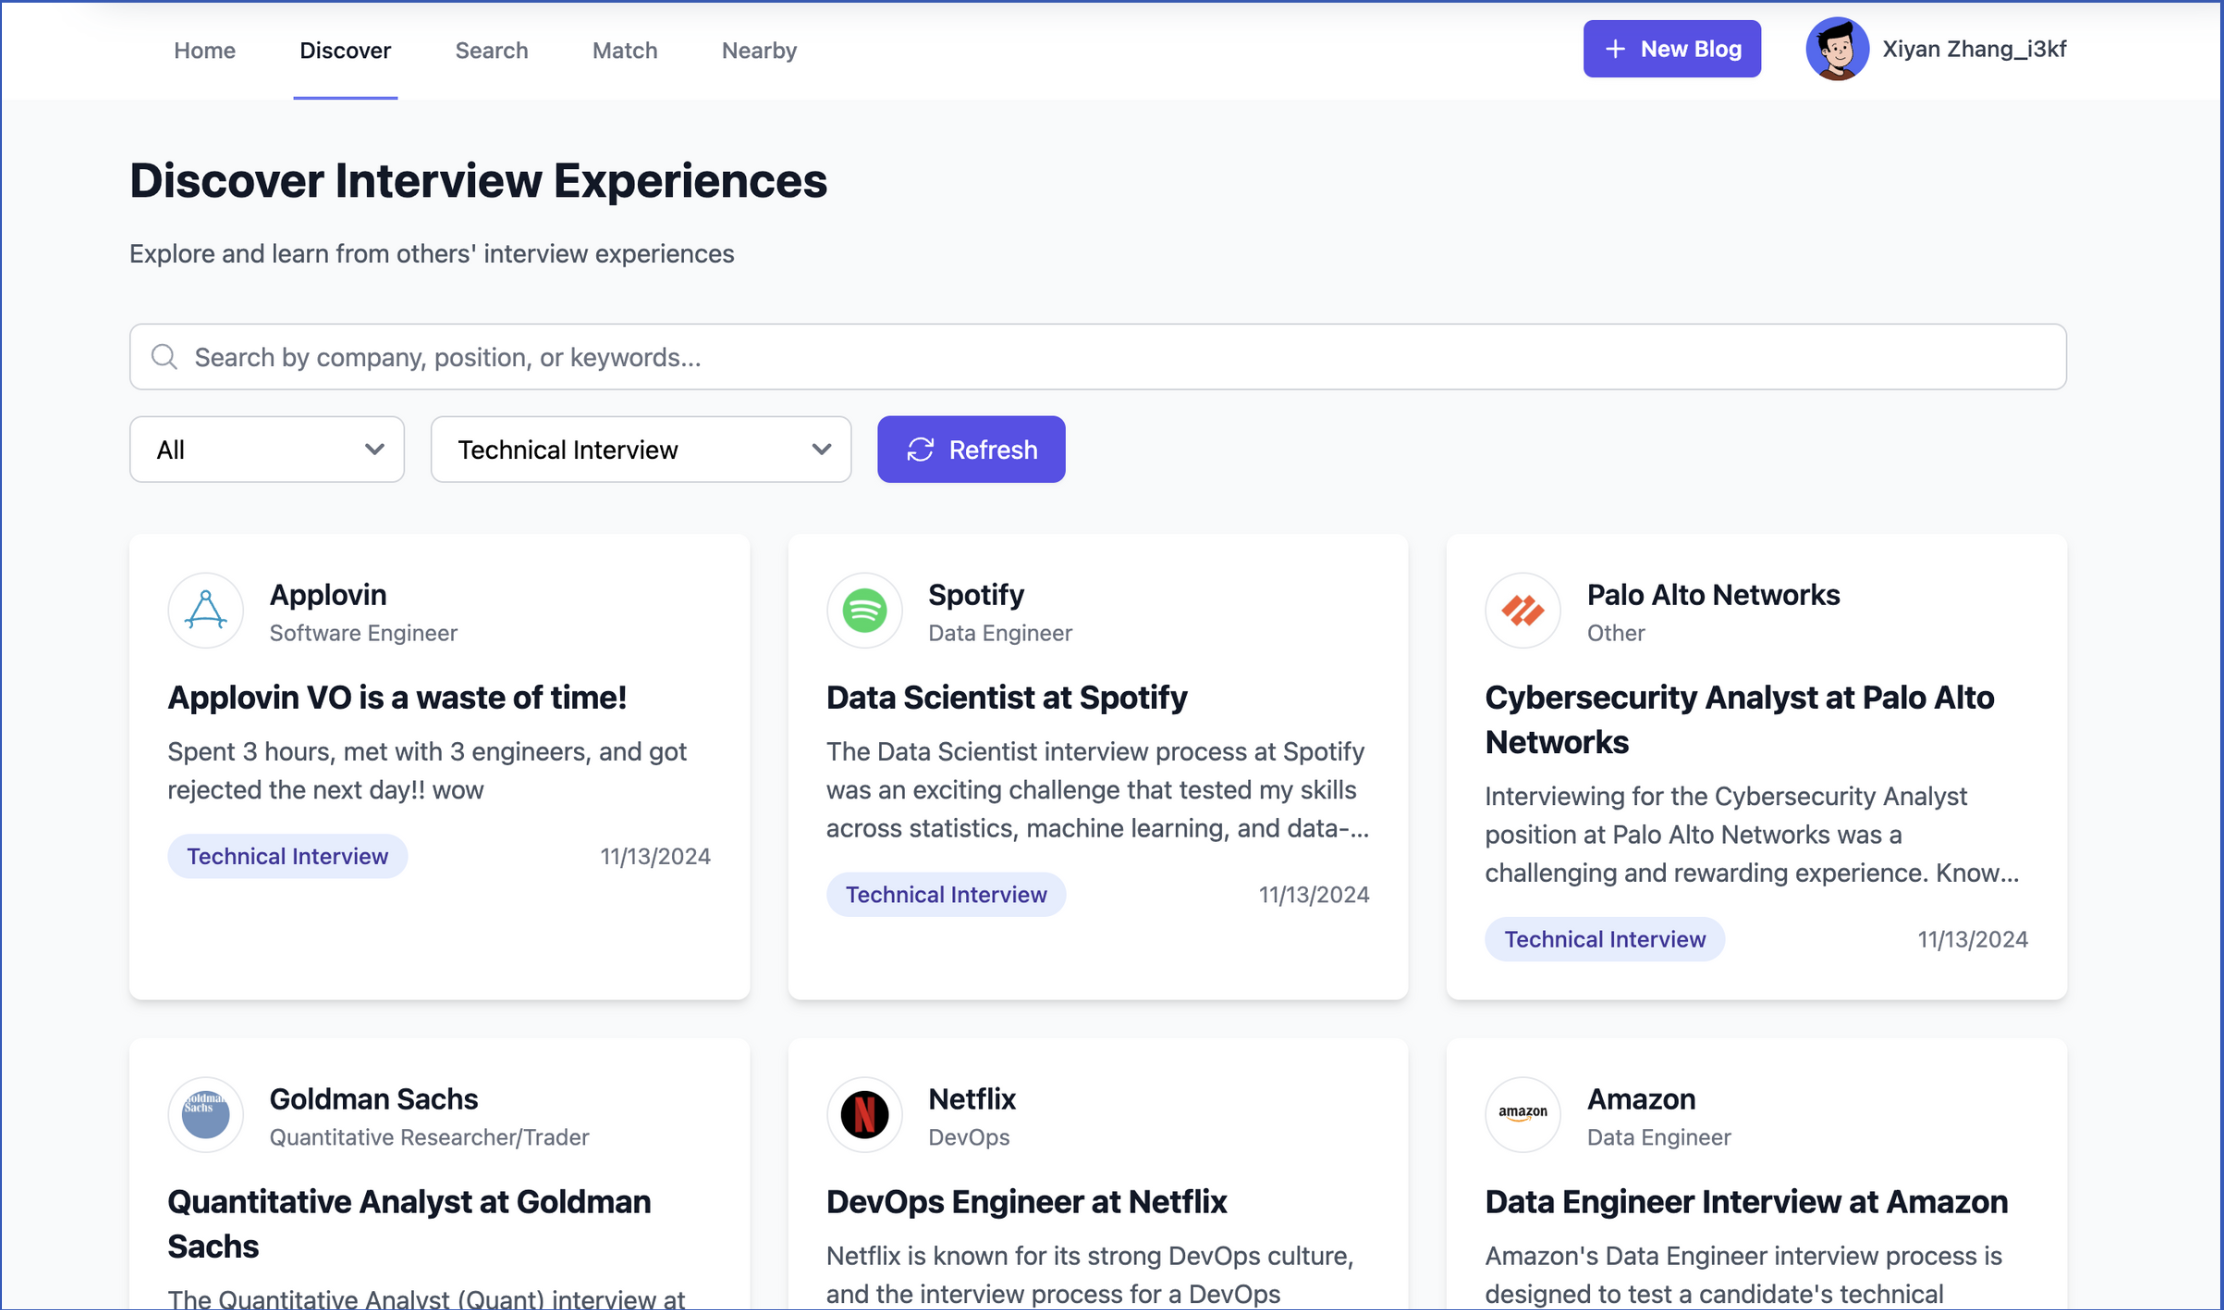2224x1310 pixels.
Task: Click 'Data Engineer' position on Amazon card
Action: pos(1658,1137)
